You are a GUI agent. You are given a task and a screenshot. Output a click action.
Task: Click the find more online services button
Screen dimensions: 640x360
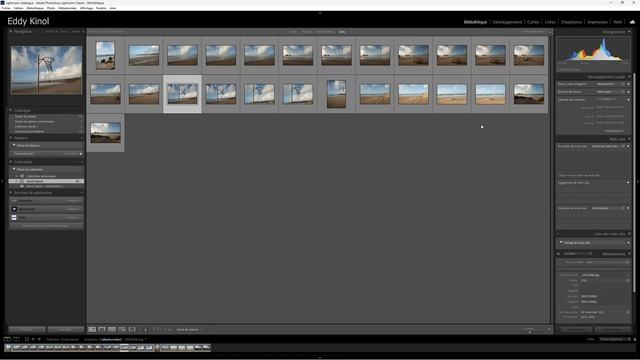[46, 226]
